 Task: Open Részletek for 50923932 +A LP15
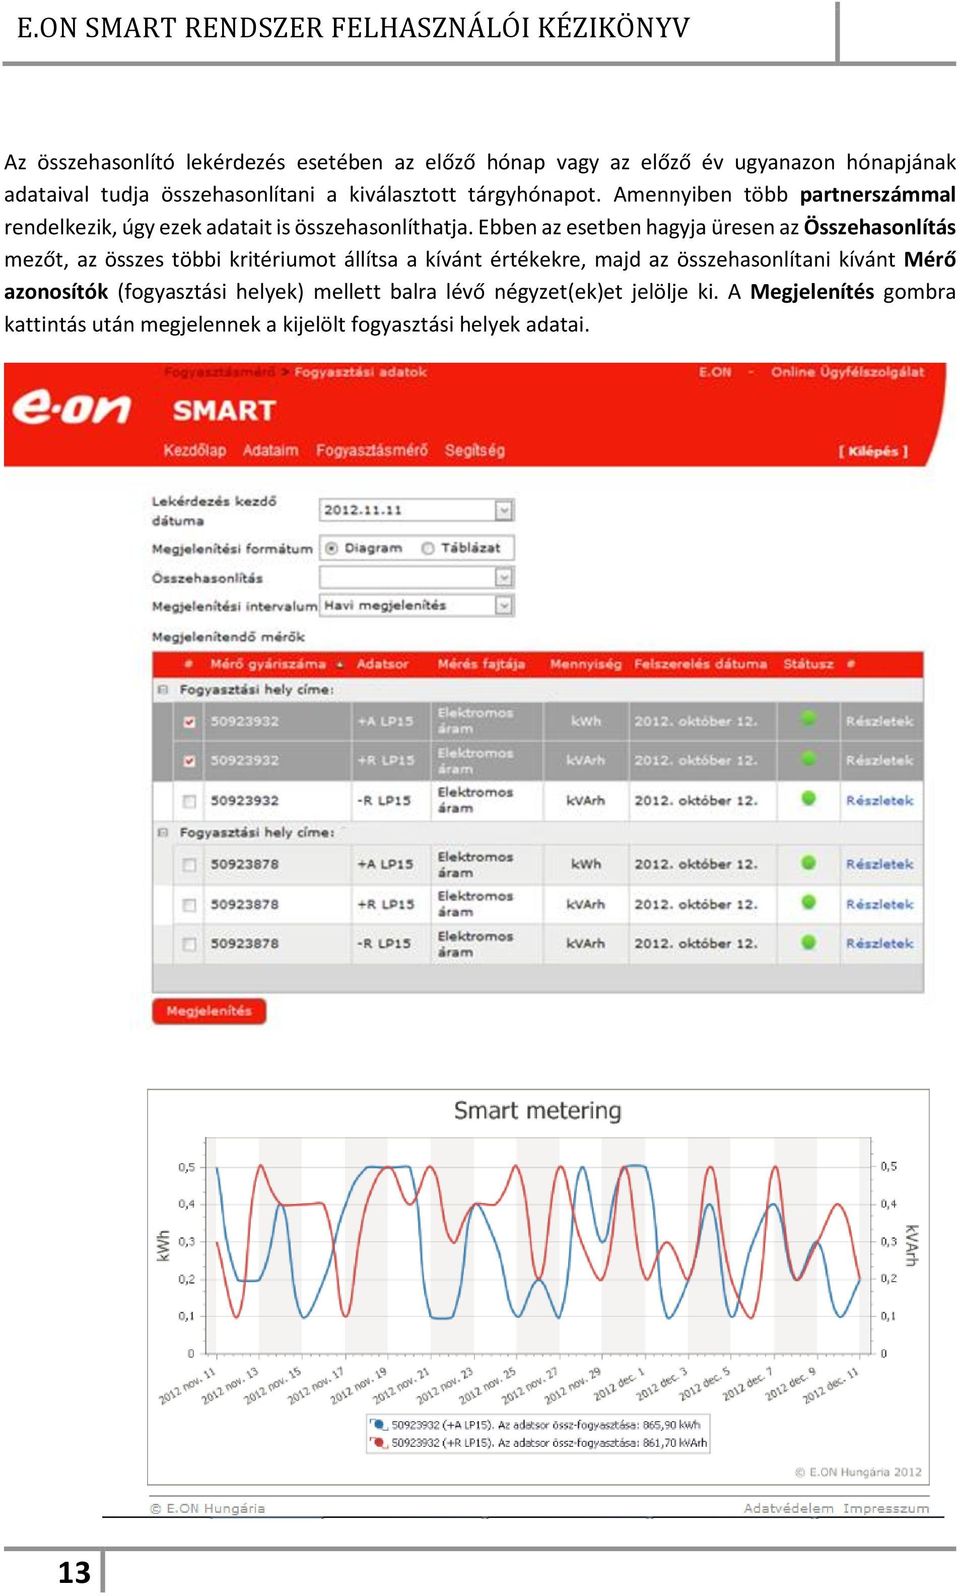click(x=879, y=721)
